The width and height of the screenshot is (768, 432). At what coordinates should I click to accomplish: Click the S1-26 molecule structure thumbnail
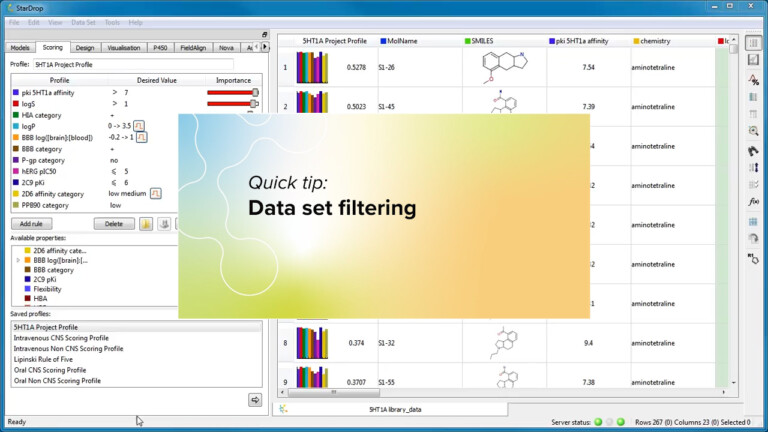[x=504, y=67]
